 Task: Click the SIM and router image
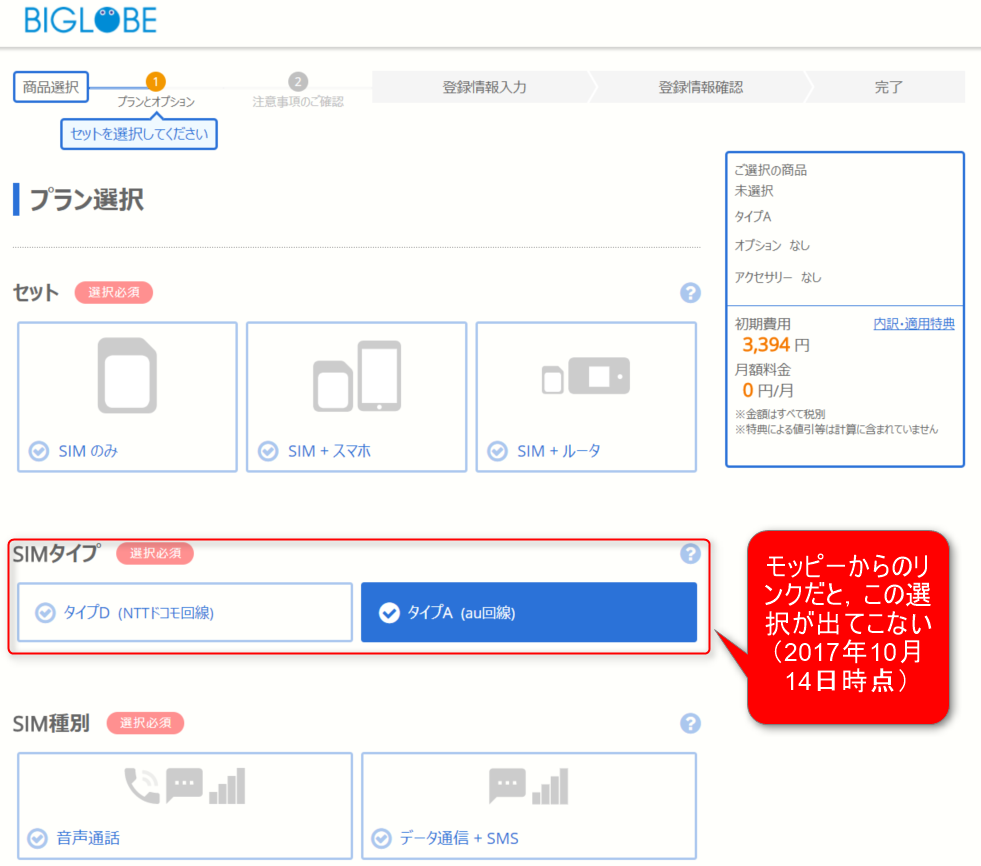(586, 375)
